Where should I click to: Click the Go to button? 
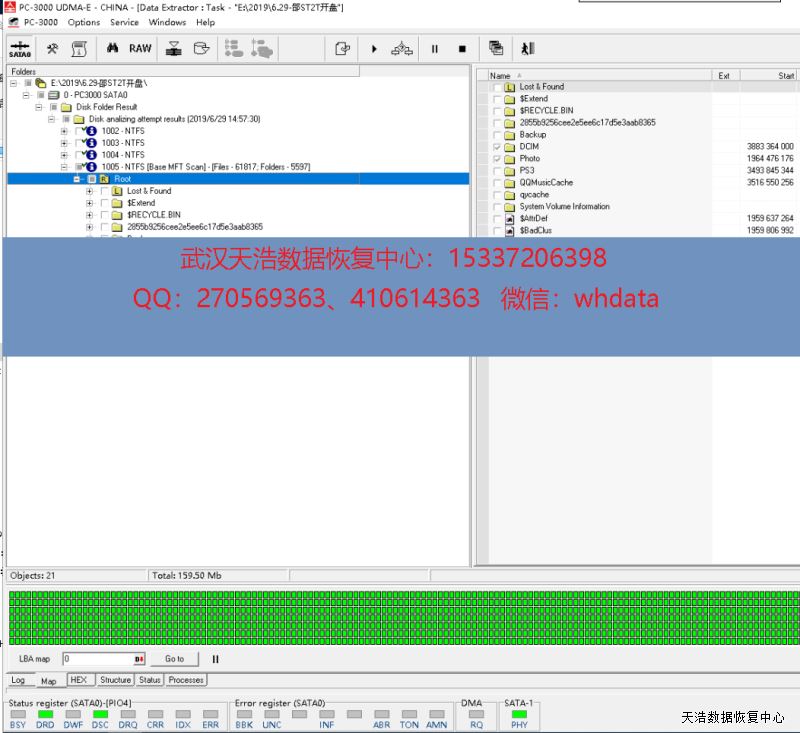[x=175, y=659]
